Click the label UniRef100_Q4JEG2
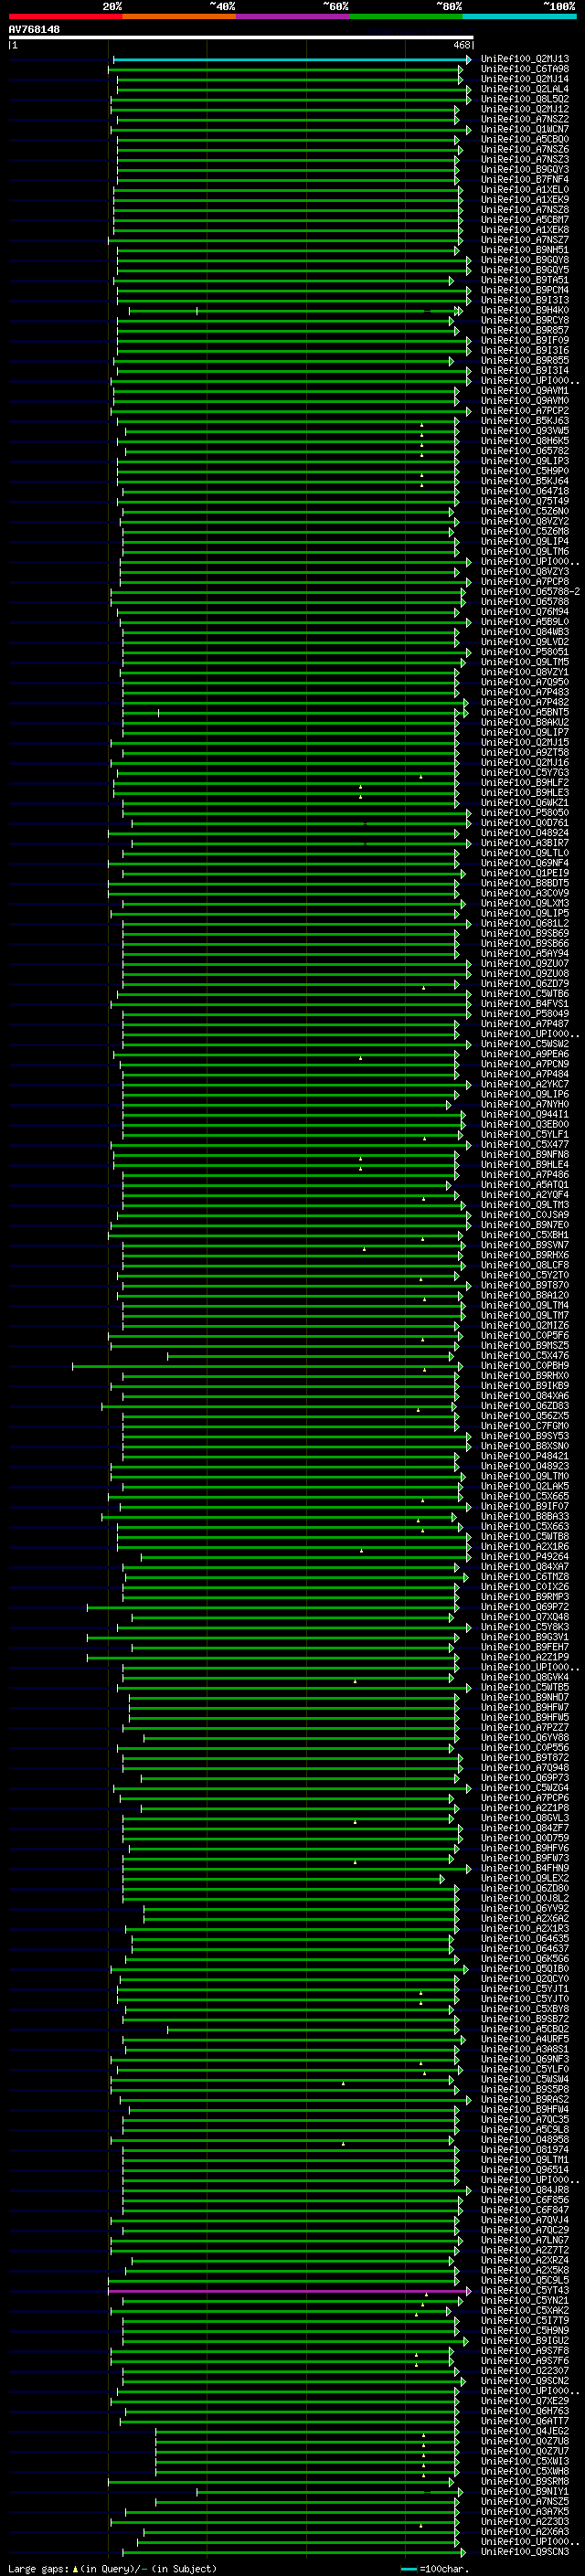585x2576 pixels. (525, 2432)
